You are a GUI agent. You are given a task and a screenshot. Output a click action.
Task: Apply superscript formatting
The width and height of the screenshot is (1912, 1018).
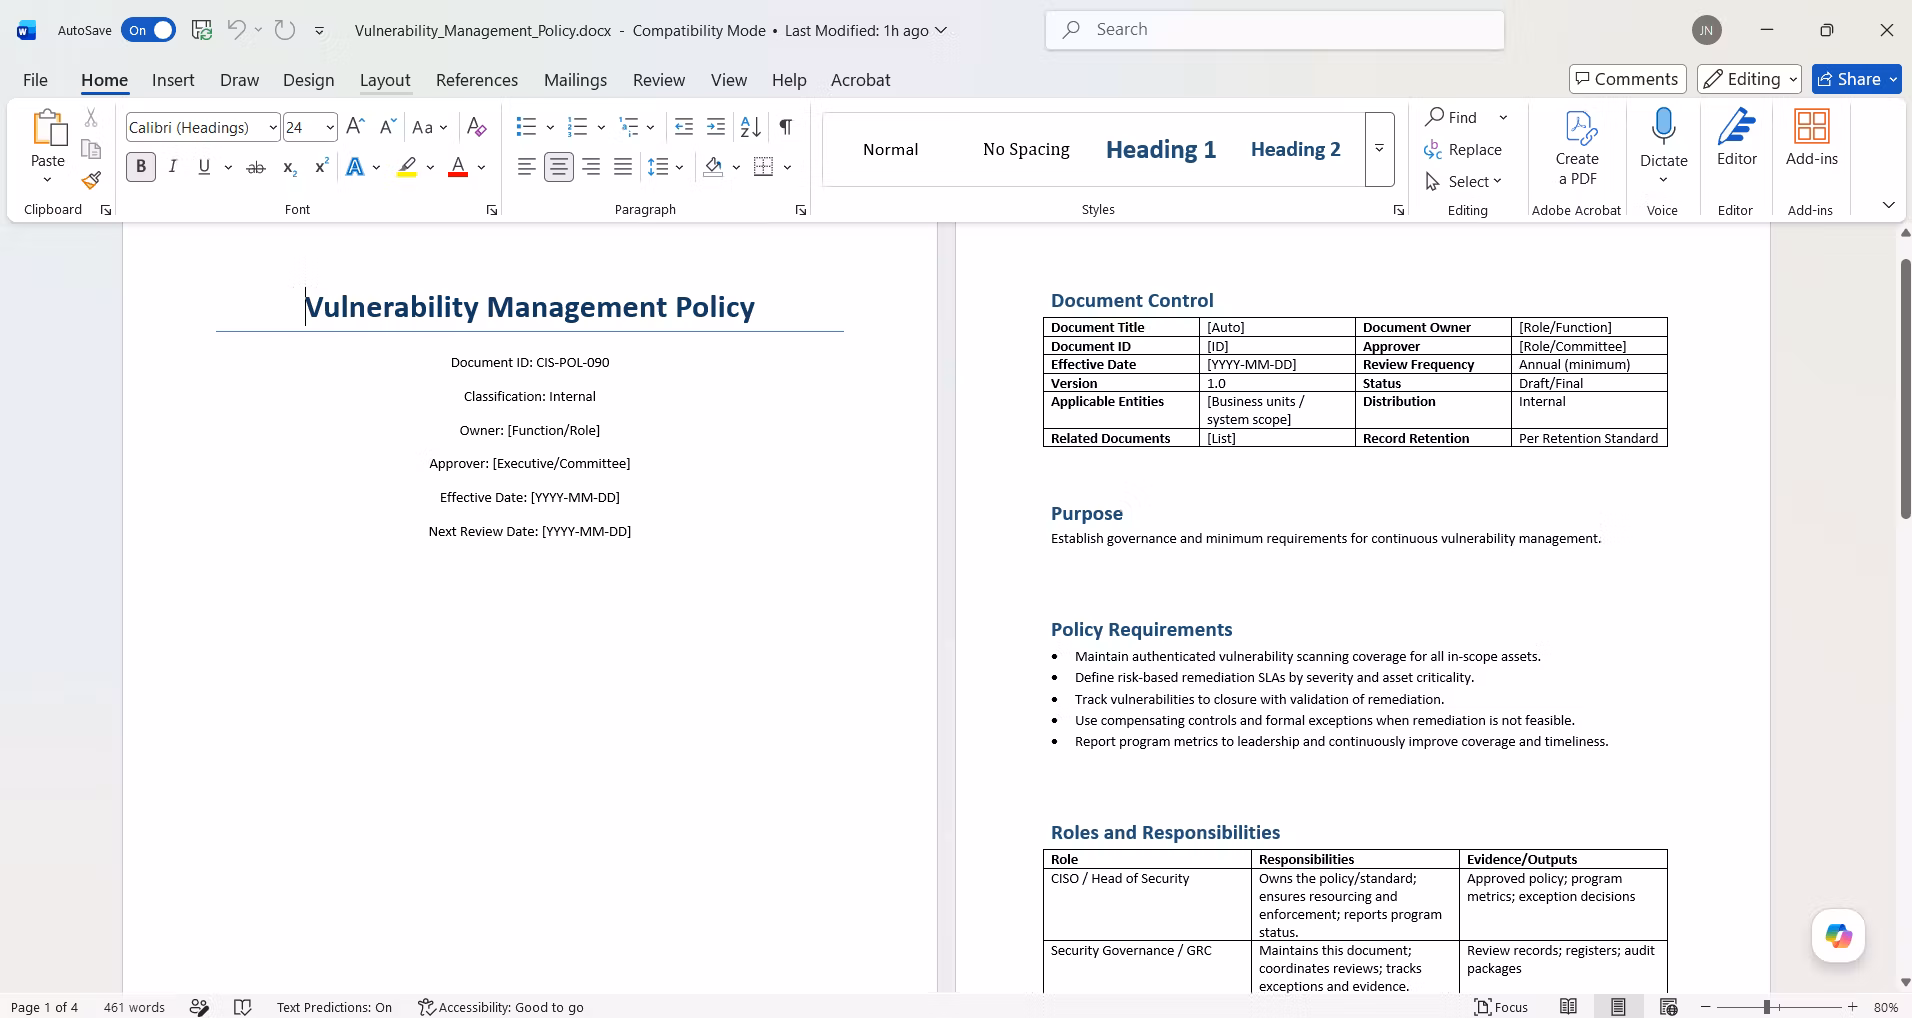321,167
